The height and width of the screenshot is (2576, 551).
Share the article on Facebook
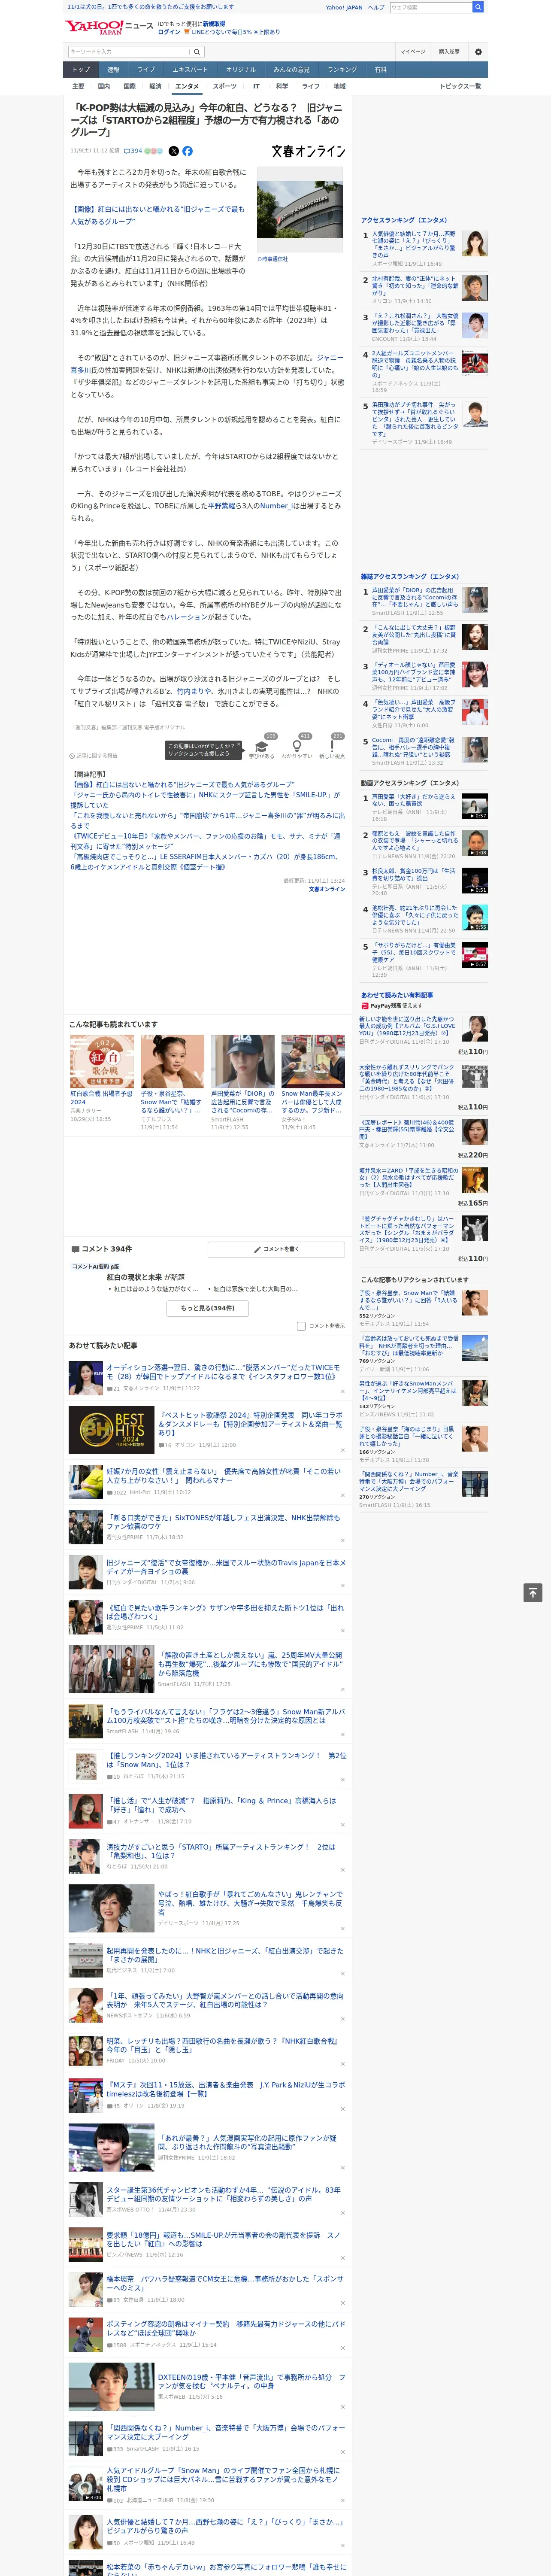pos(187,151)
